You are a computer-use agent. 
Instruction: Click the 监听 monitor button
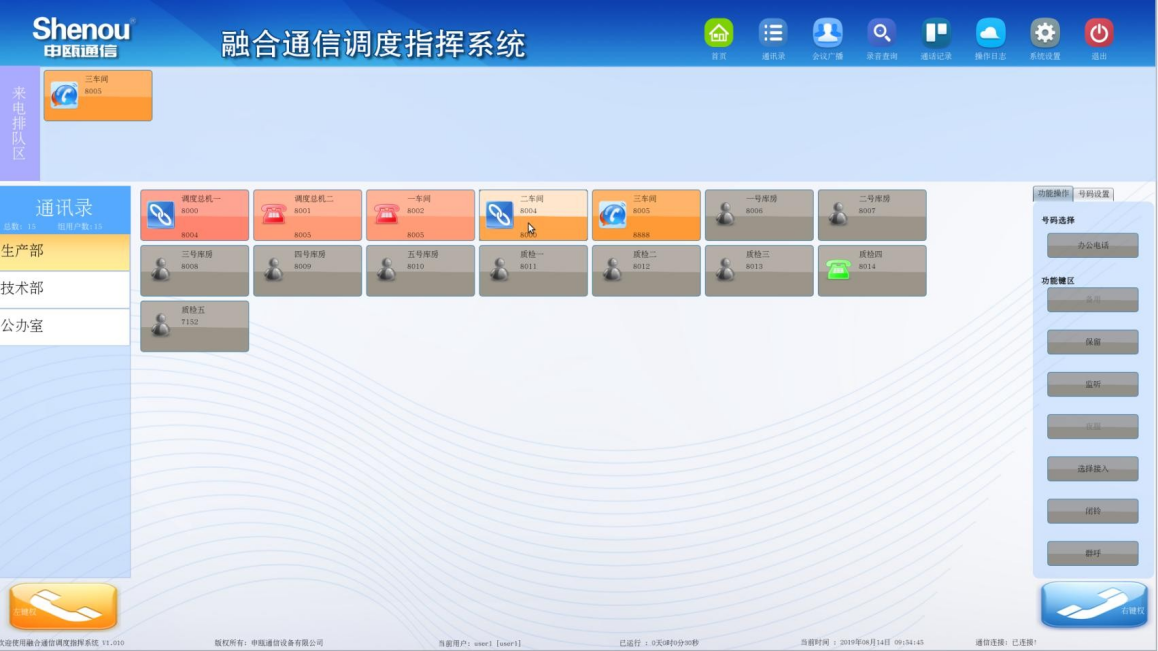pyautogui.click(x=1092, y=384)
